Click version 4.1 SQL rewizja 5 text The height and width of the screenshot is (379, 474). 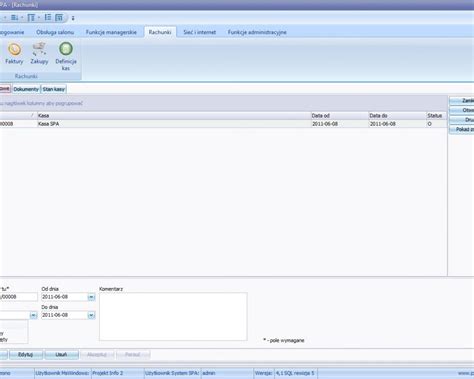[x=295, y=373]
